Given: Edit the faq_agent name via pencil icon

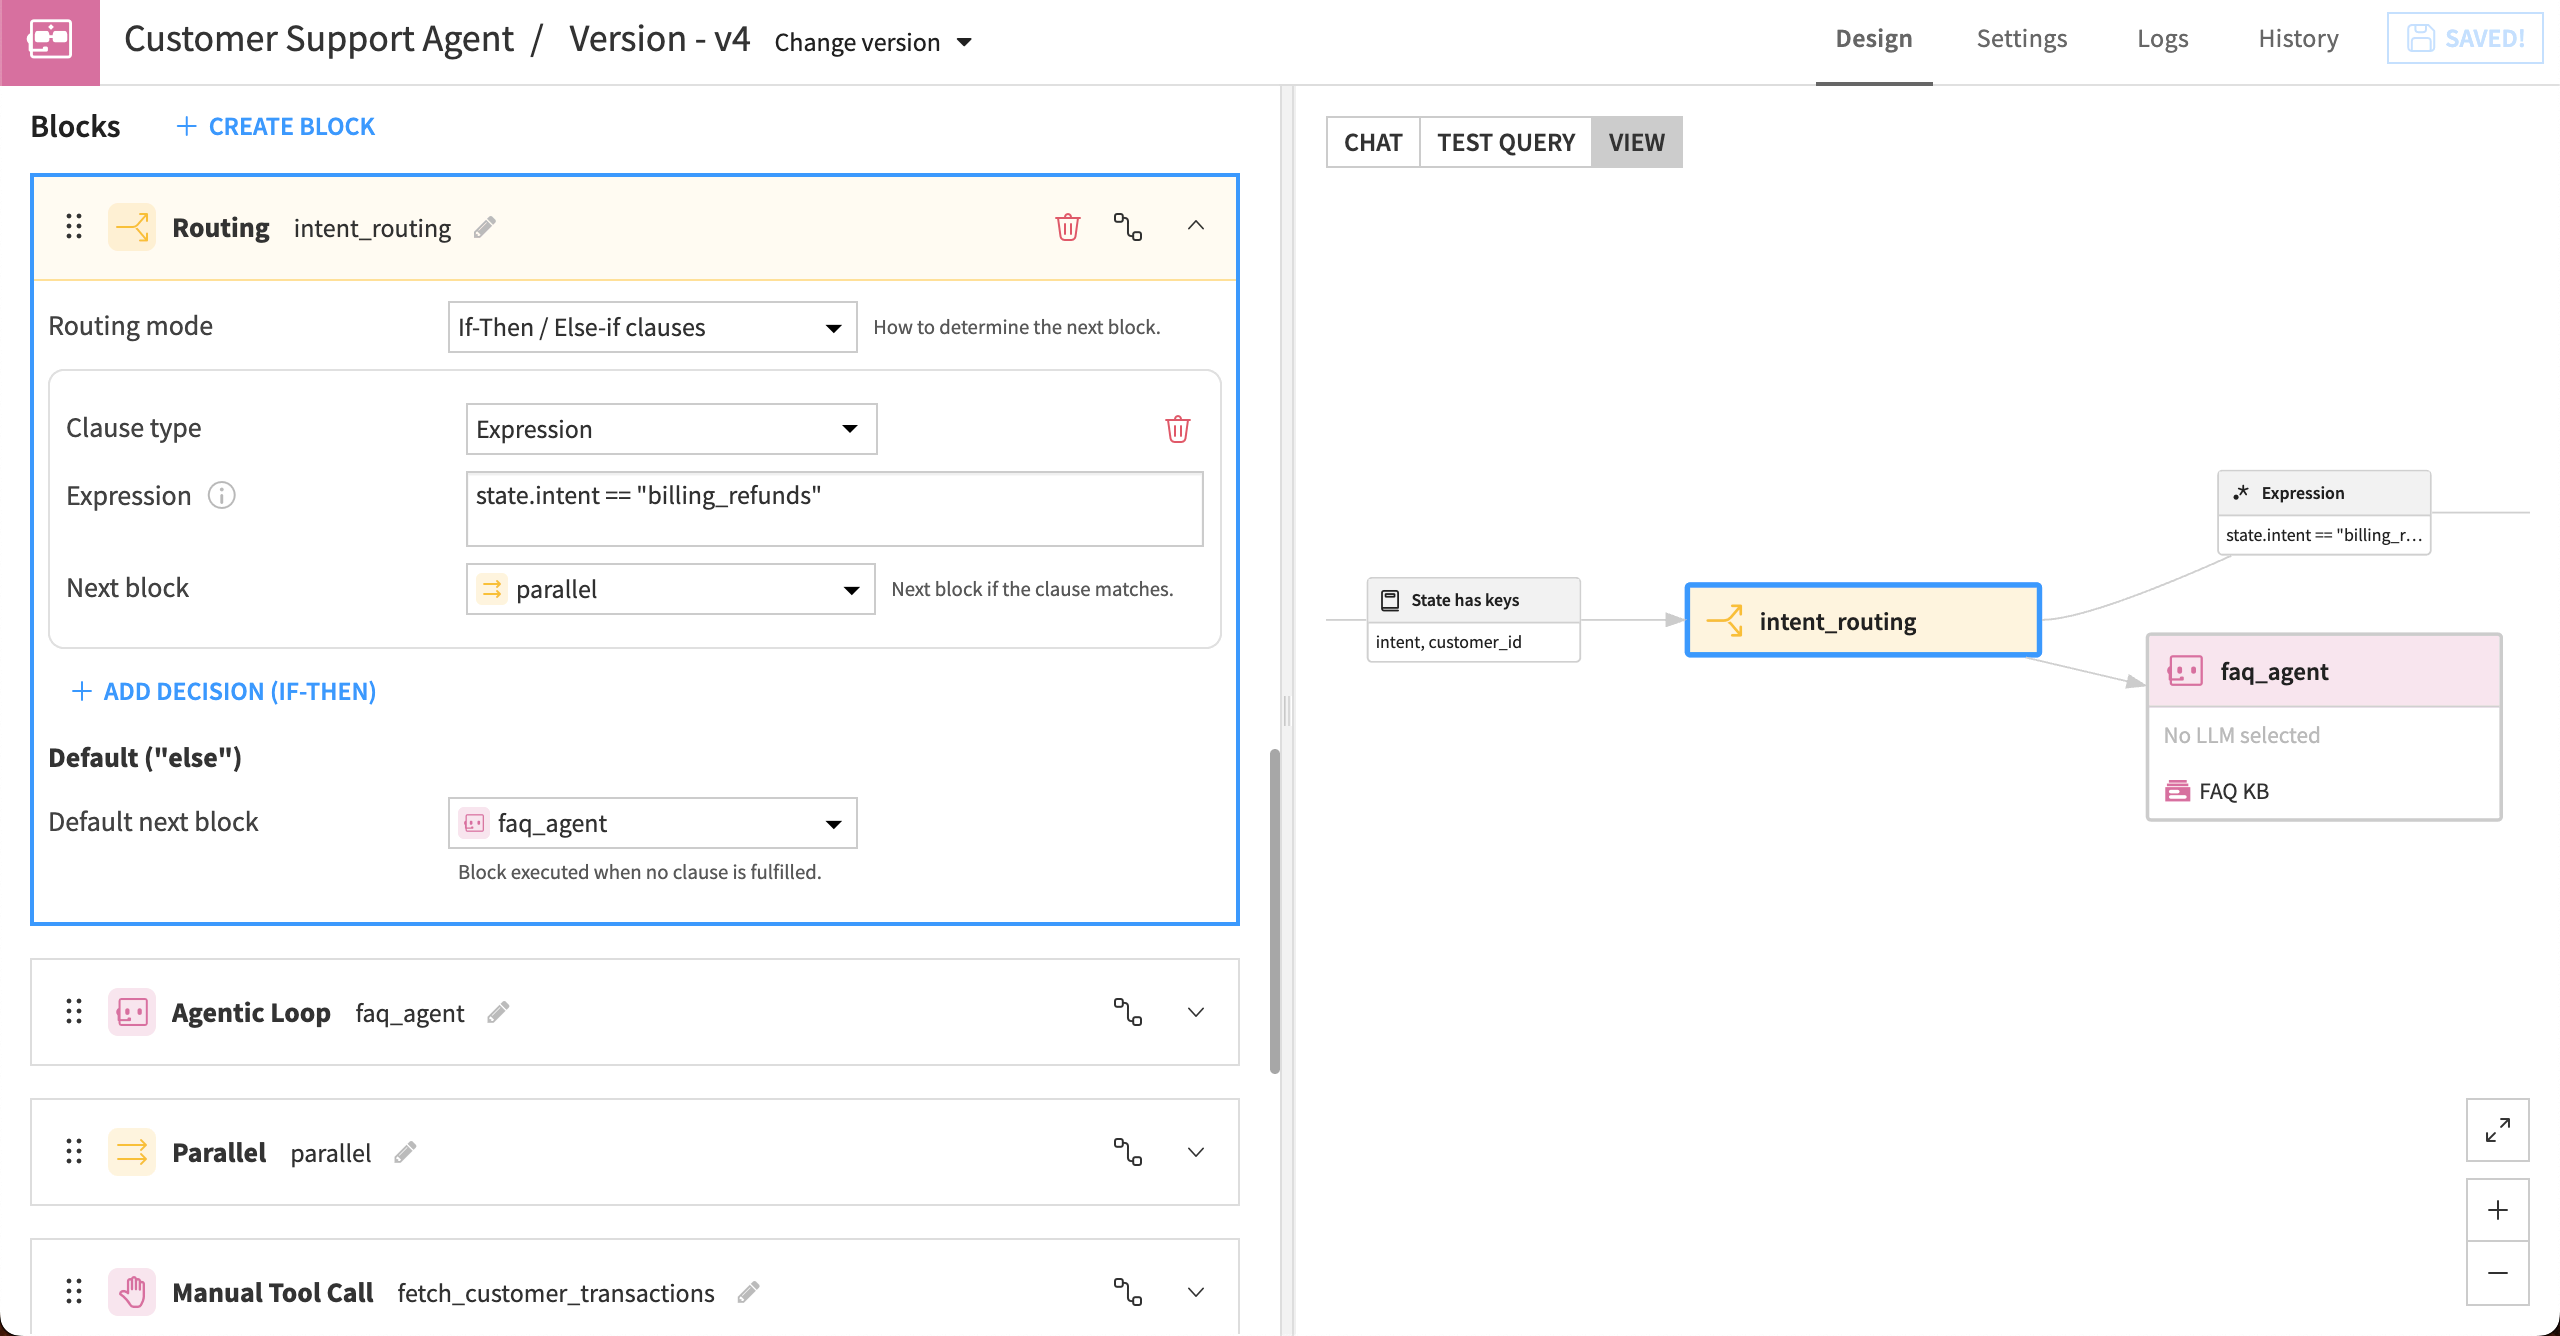Looking at the screenshot, I should pos(498,1012).
